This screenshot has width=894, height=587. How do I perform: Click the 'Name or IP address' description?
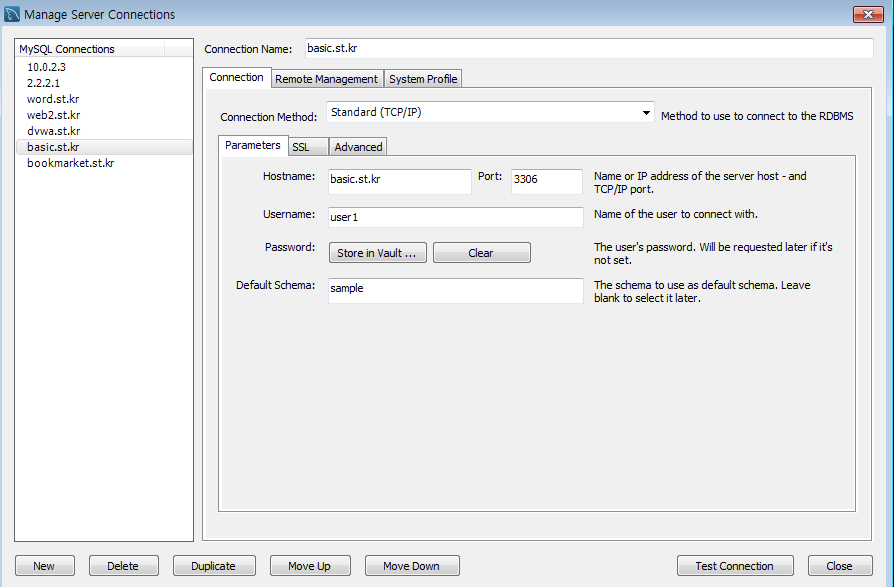pyautogui.click(x=700, y=183)
